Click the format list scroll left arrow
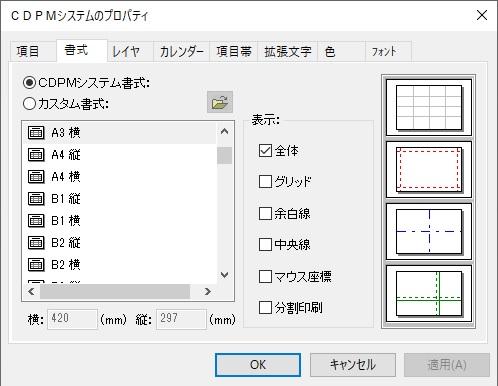Viewport: 498px width, 386px height. pos(31,292)
